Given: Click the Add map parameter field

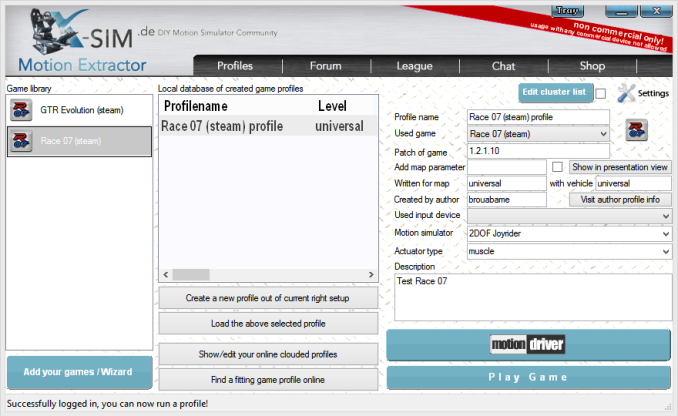Looking at the screenshot, I should click(x=507, y=167).
